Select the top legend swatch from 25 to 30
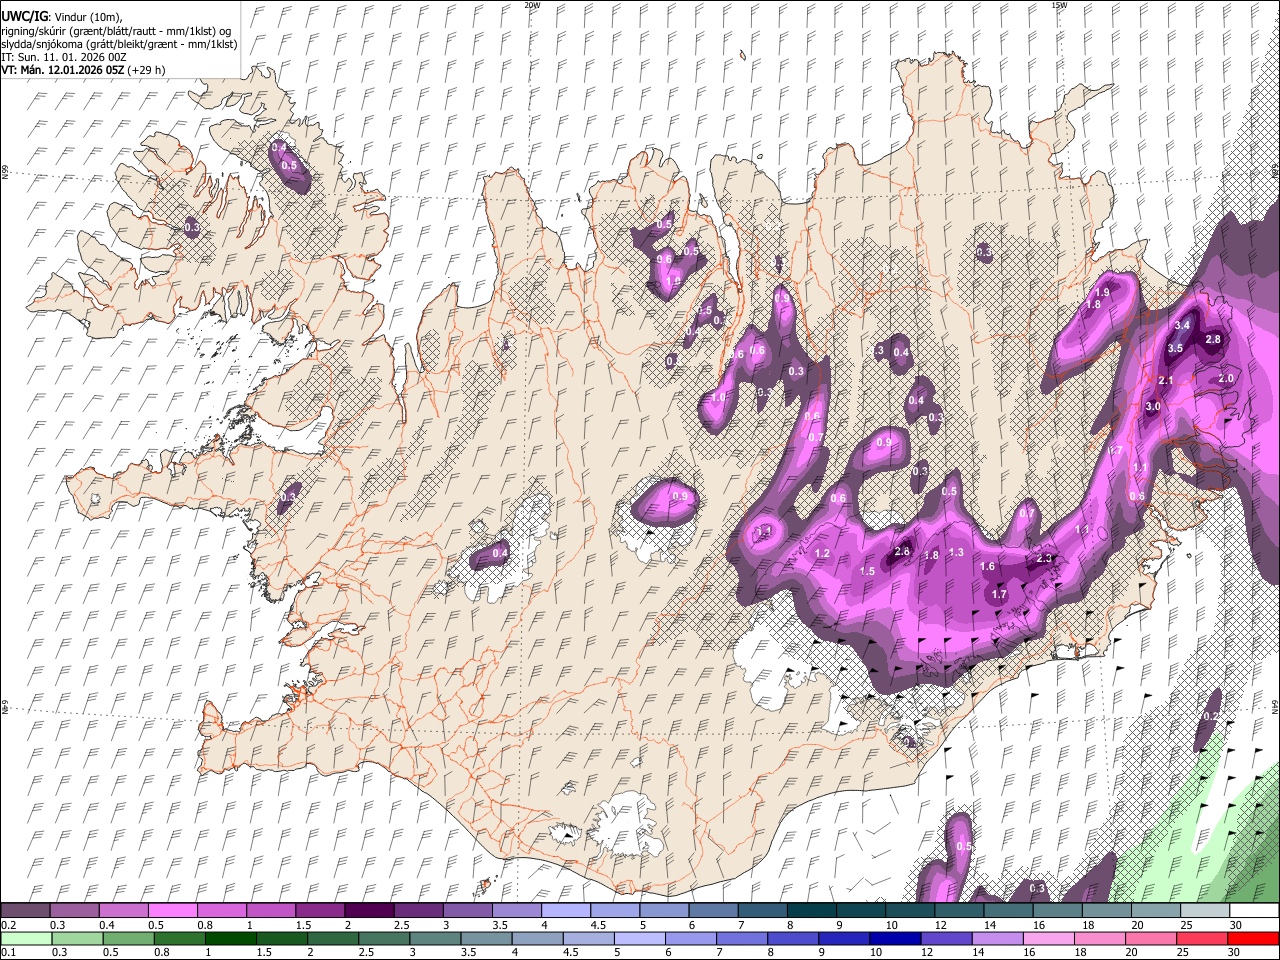 [x=1205, y=911]
